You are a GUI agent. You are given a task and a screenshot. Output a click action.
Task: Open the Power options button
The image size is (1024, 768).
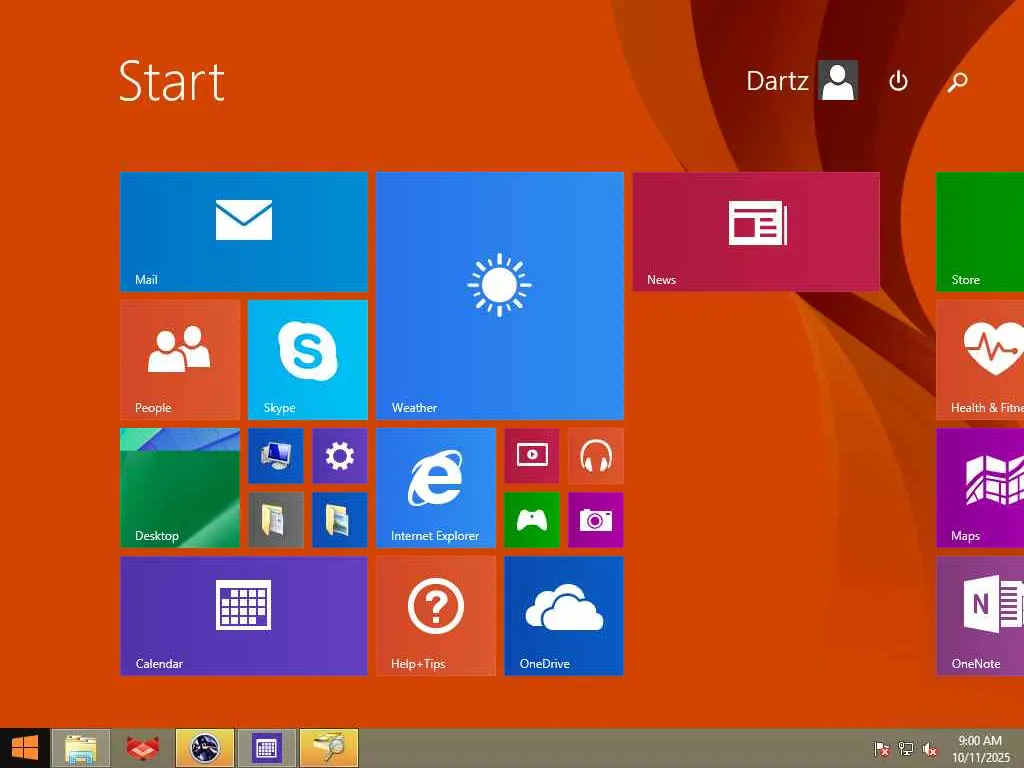[899, 81]
